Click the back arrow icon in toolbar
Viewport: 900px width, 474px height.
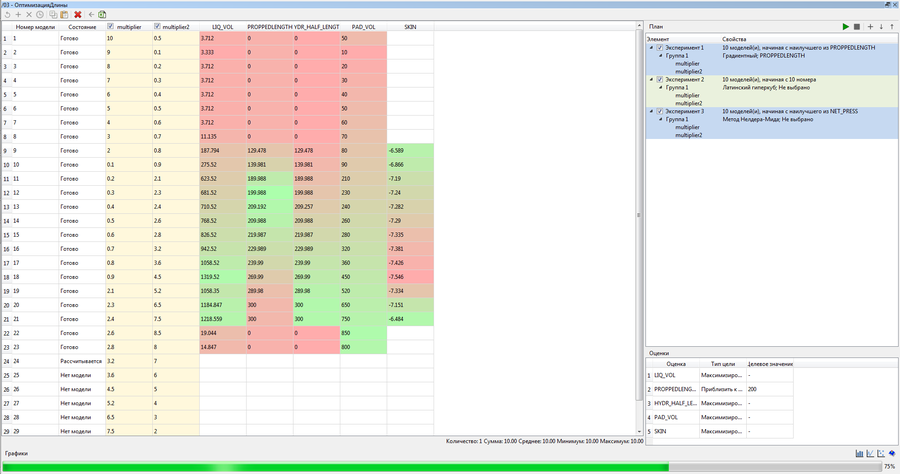[x=91, y=15]
